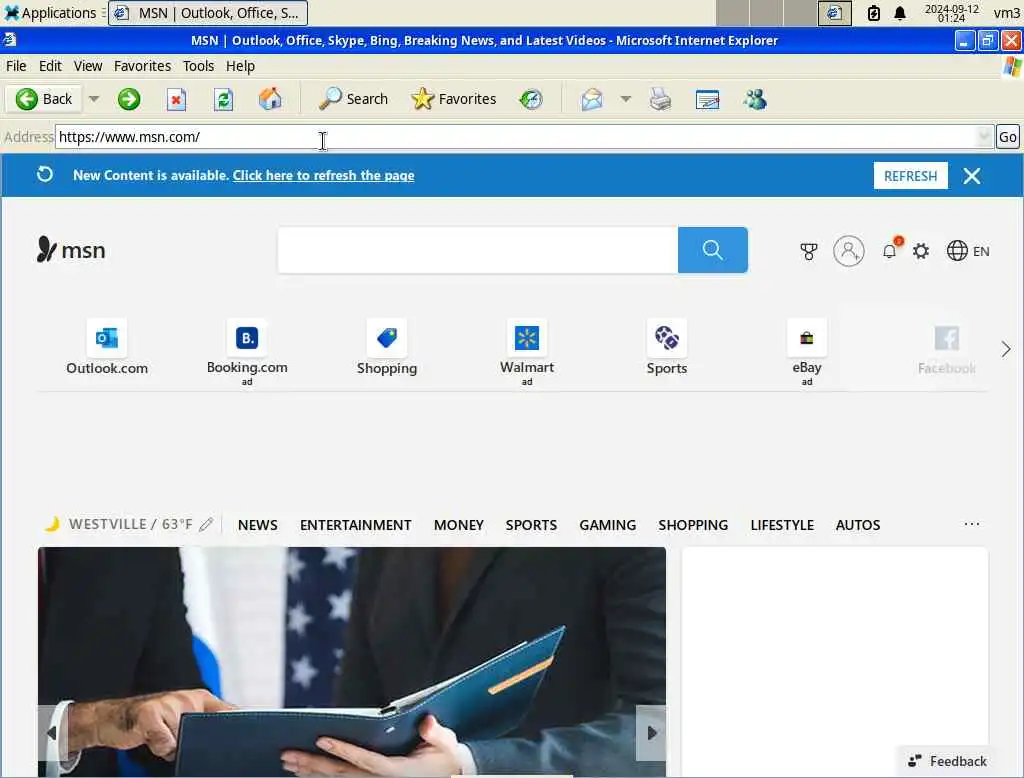Open the Outlook.com shortcut
This screenshot has width=1024, height=778.
click(107, 348)
